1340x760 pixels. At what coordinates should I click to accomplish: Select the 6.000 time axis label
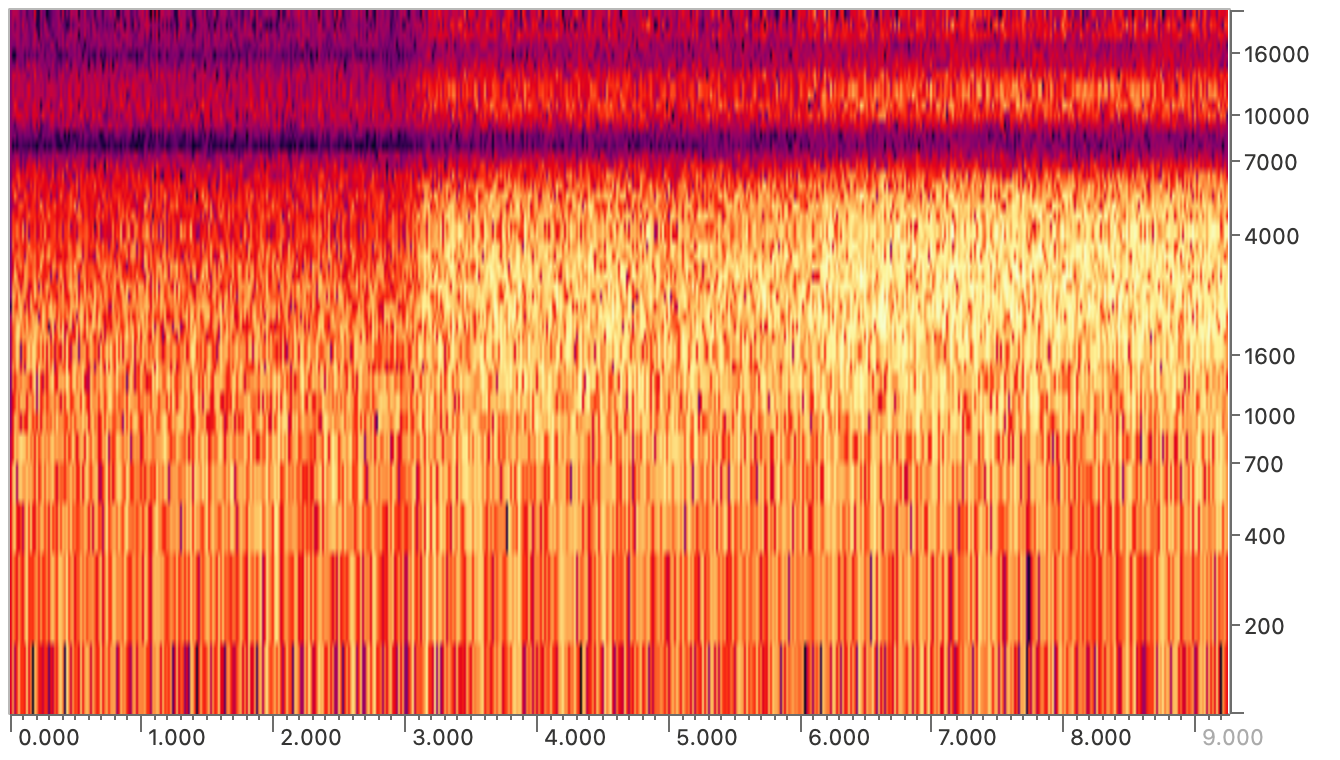[838, 739]
